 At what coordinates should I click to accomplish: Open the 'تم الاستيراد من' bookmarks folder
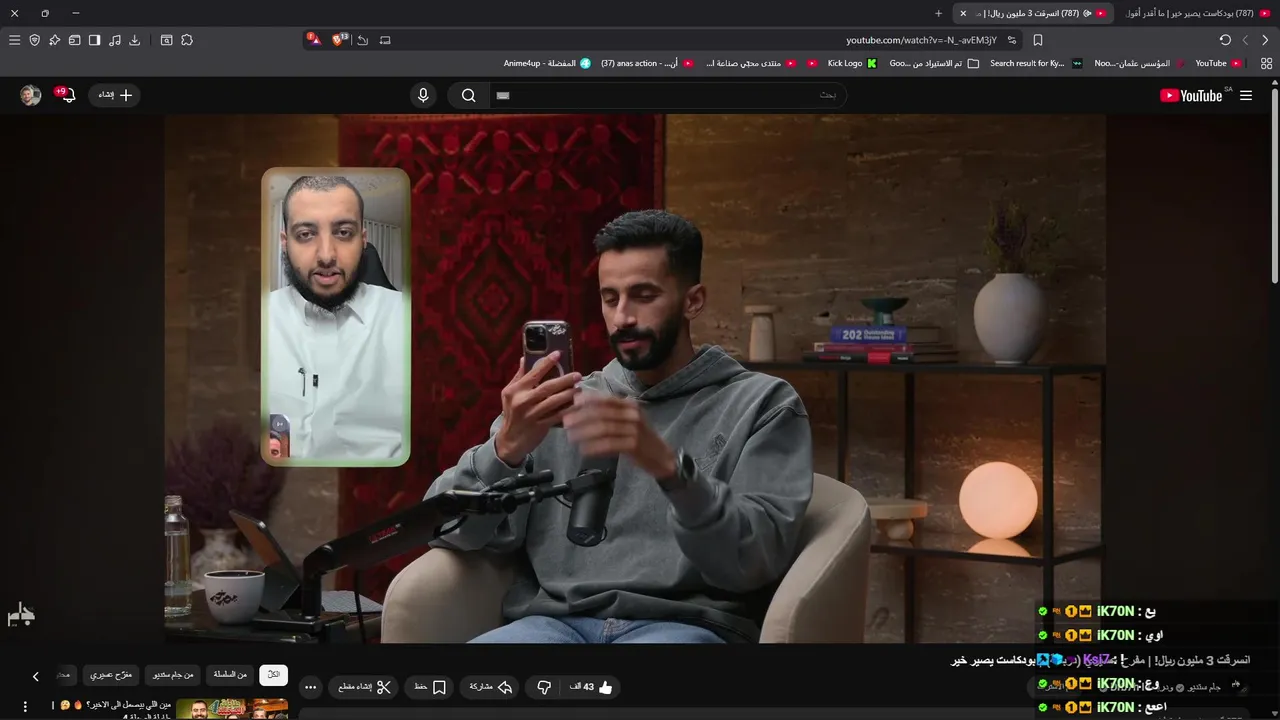933,63
